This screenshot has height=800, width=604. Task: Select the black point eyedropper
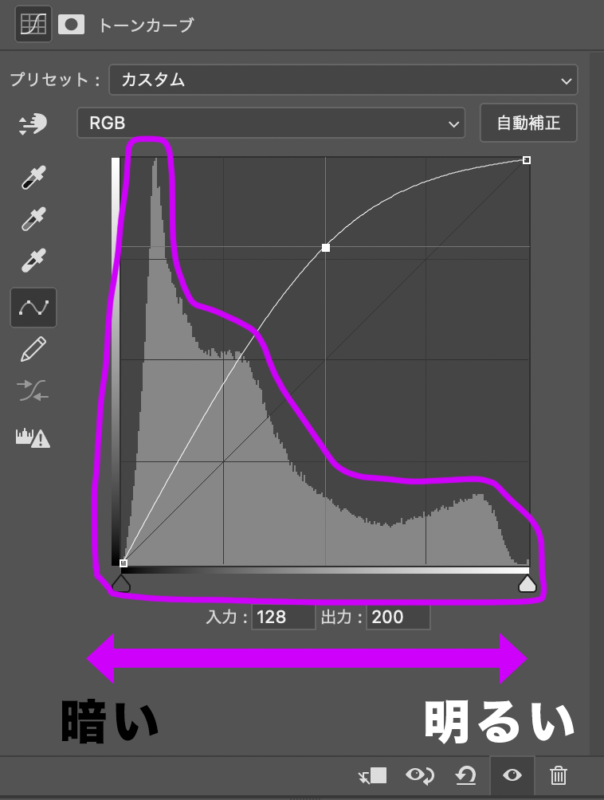(x=34, y=178)
